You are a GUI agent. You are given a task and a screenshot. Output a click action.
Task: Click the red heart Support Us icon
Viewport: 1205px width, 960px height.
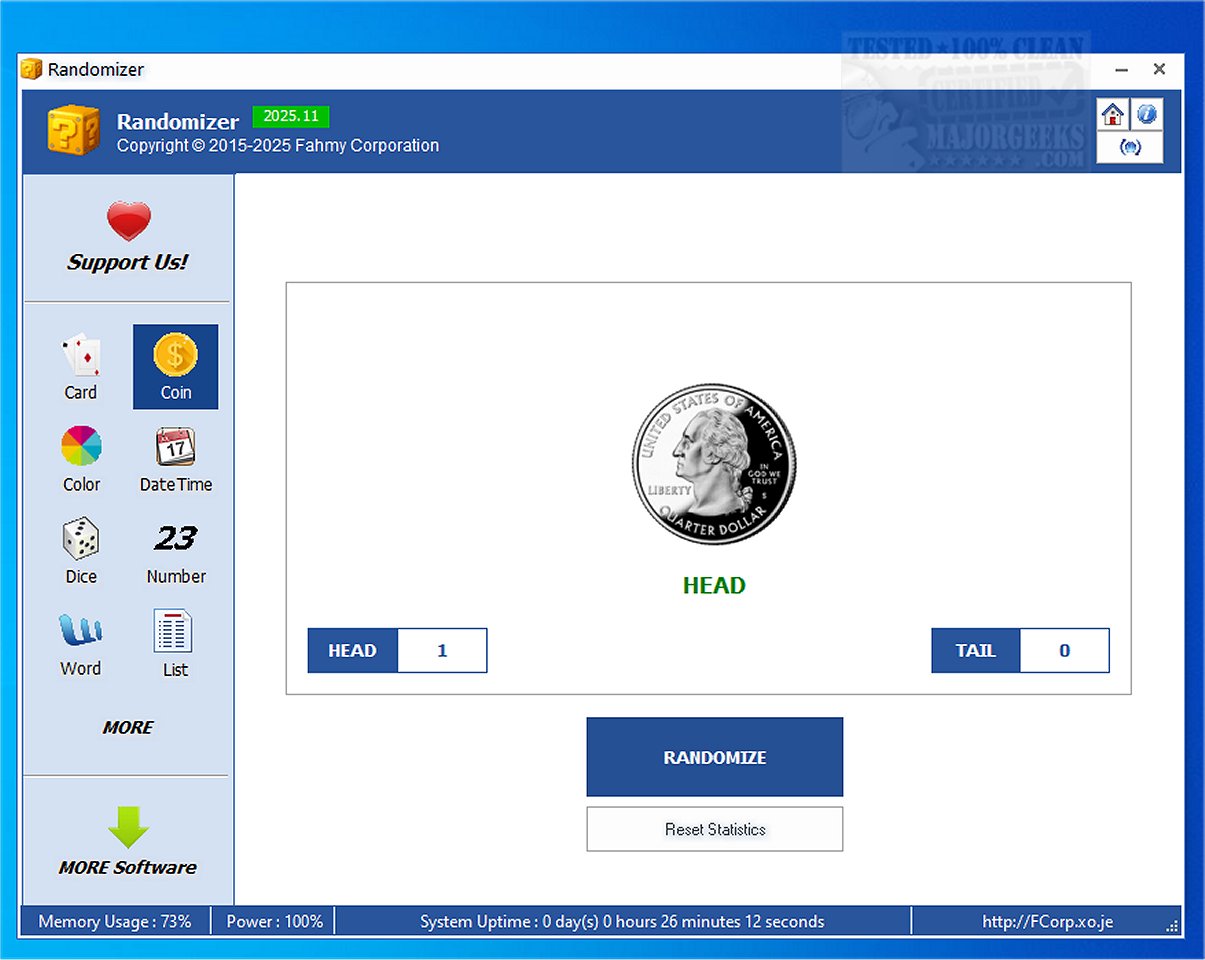coord(128,221)
